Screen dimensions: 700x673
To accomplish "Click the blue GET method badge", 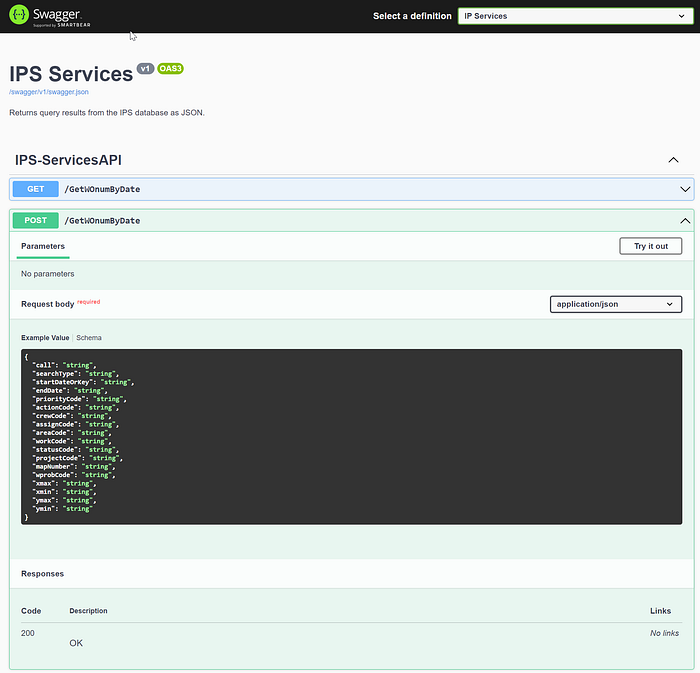I will (x=36, y=189).
